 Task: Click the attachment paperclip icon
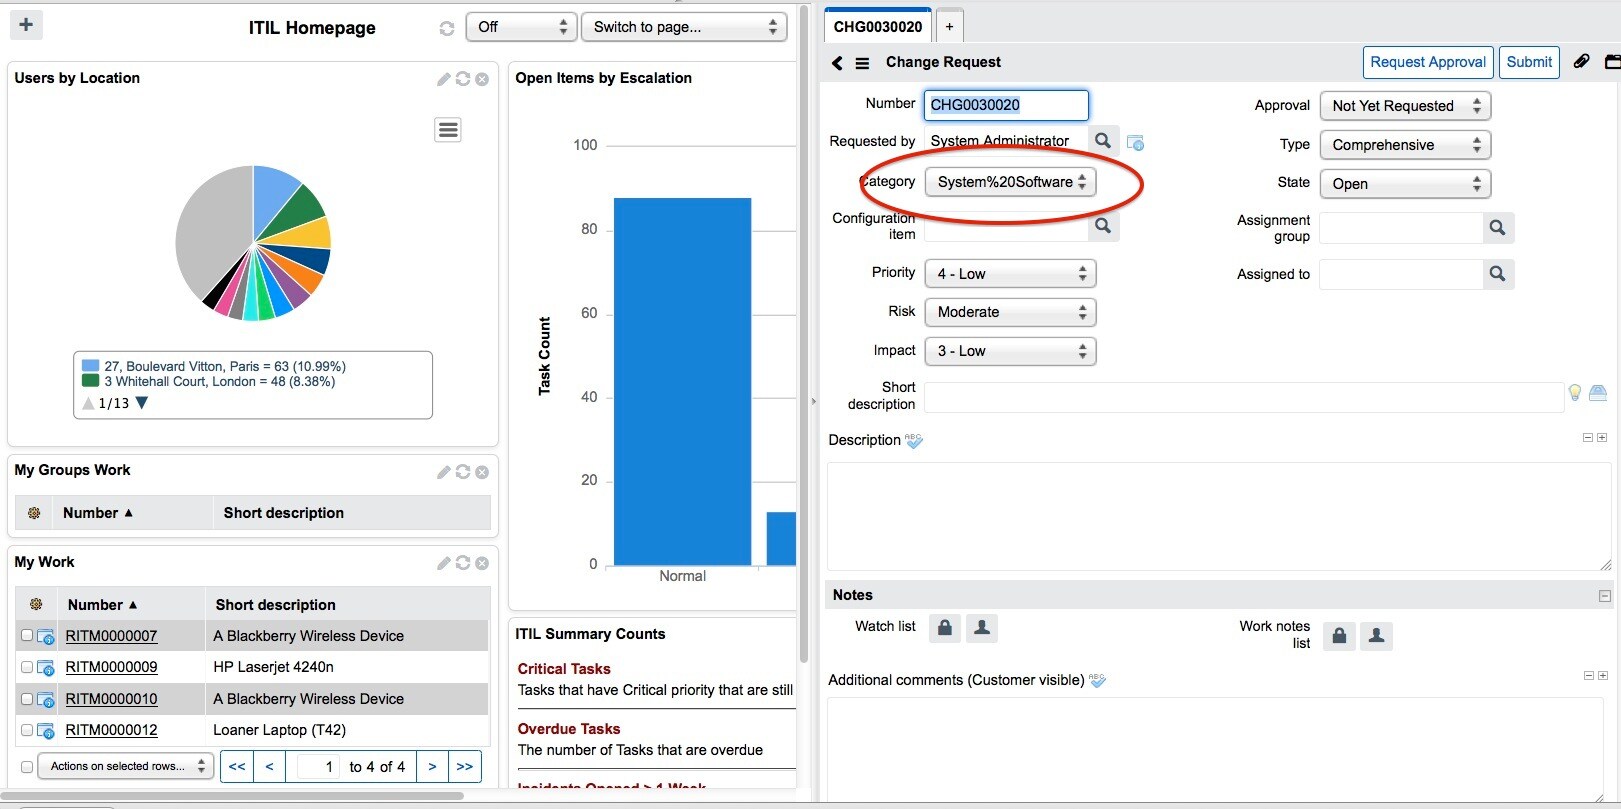point(1581,62)
